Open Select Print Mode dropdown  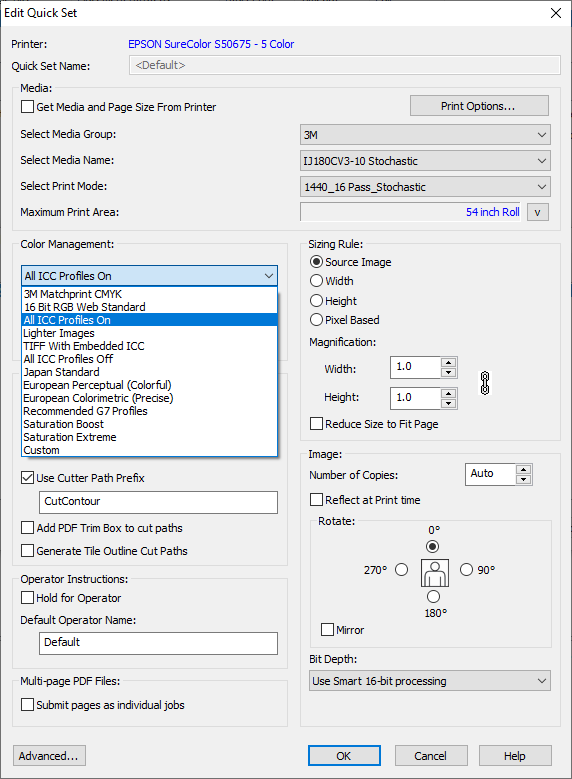coord(425,187)
